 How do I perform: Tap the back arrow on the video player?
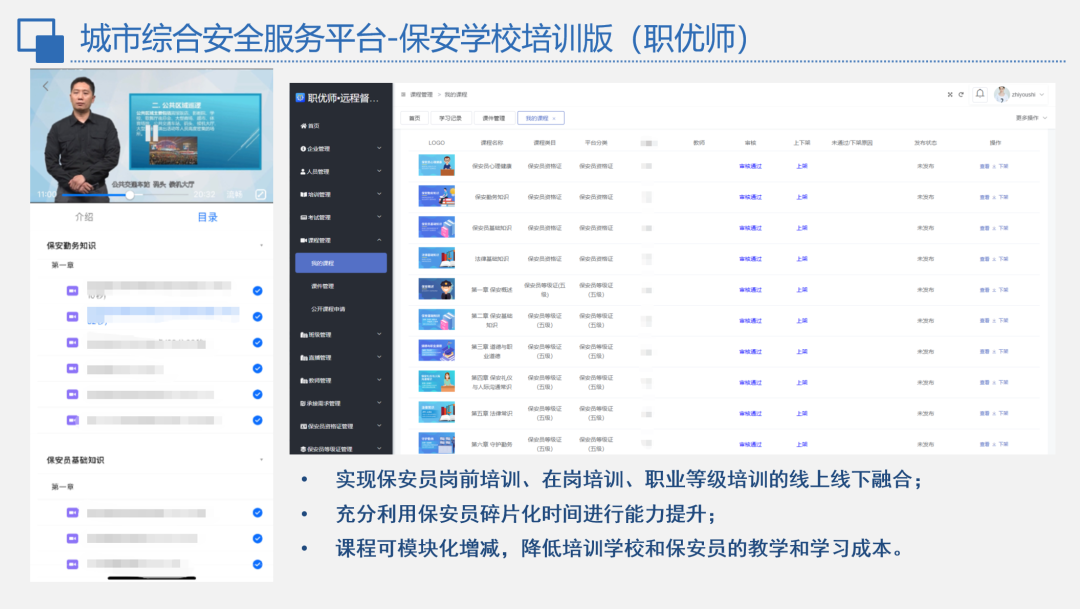(x=45, y=86)
